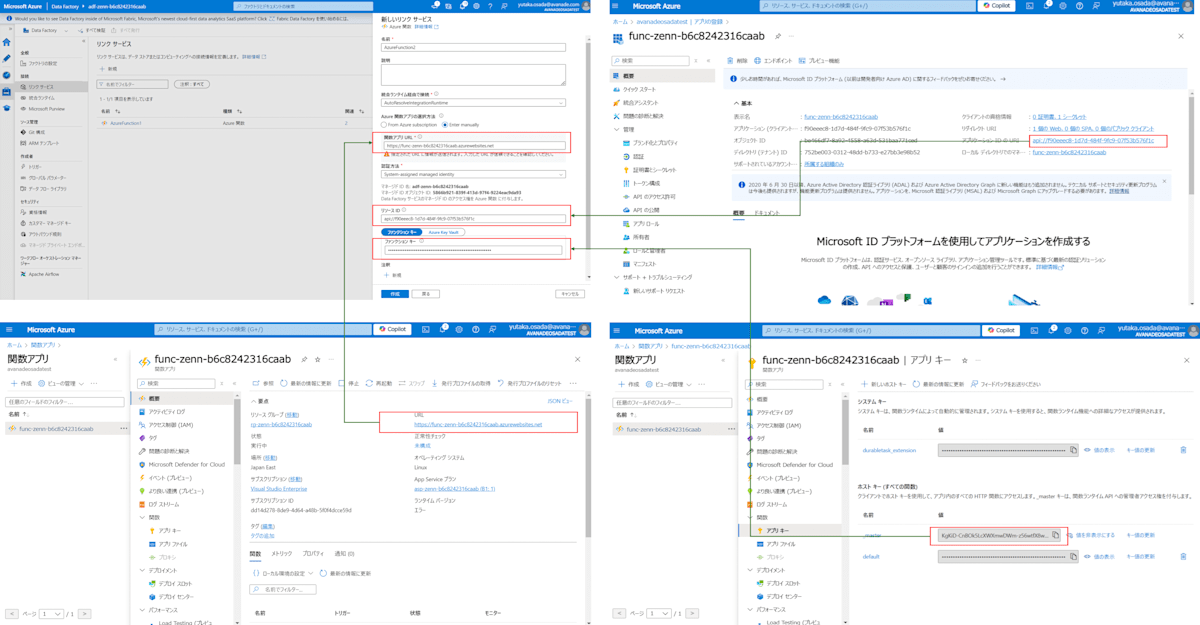This screenshot has height=625, width=1200.
Task: Collapse 関数 group in Function App overview menu
Action: (x=142, y=518)
